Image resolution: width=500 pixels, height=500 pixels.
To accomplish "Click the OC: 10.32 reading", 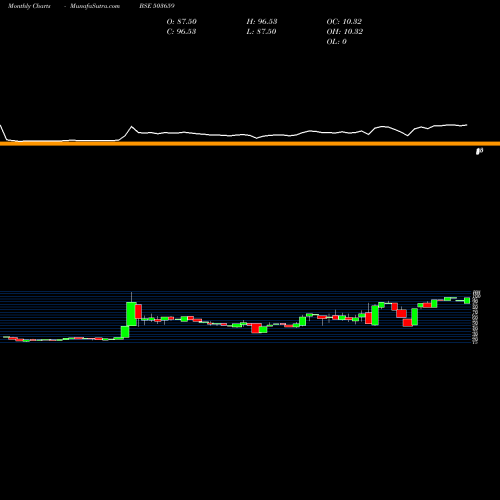I will (344, 21).
